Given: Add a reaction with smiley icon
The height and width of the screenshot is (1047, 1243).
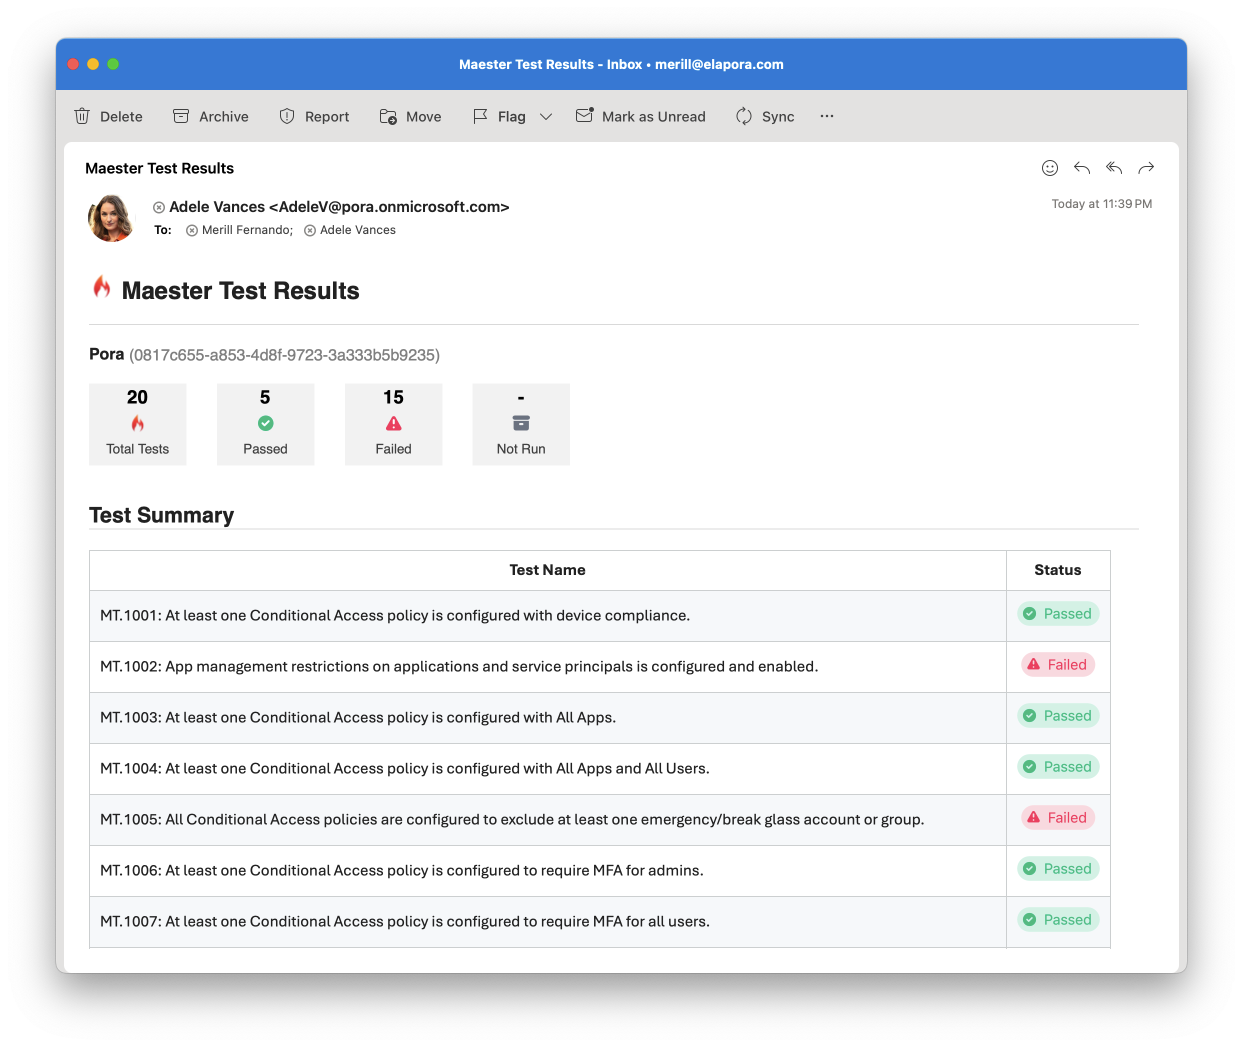Looking at the screenshot, I should [1050, 168].
